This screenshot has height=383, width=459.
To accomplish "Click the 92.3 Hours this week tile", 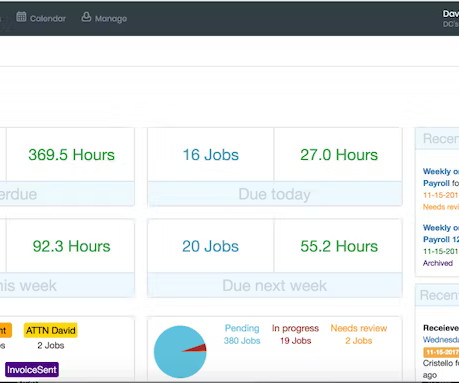I will (71, 246).
